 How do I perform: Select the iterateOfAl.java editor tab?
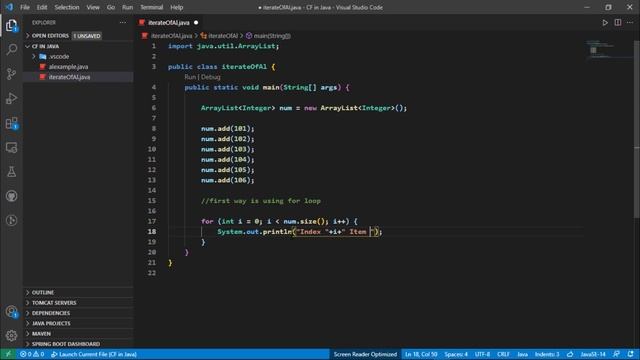tap(169, 22)
